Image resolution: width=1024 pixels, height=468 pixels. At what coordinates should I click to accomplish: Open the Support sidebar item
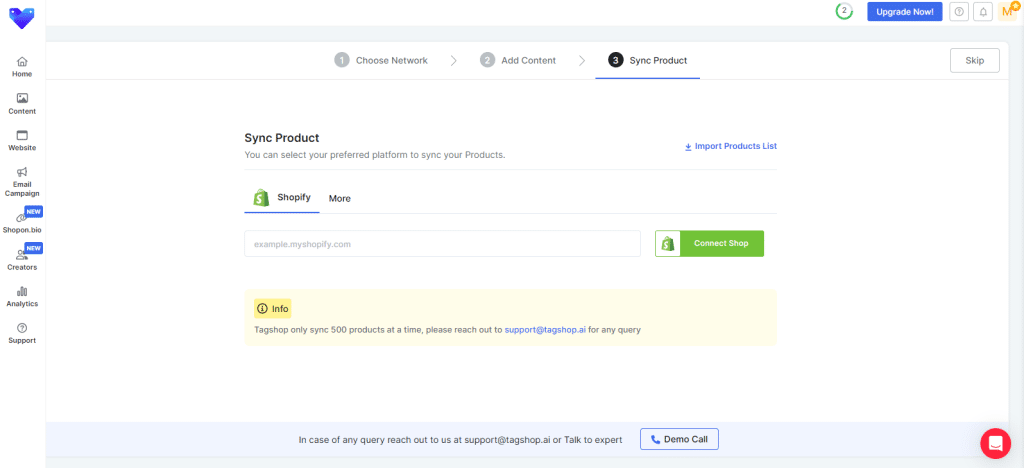(x=22, y=333)
